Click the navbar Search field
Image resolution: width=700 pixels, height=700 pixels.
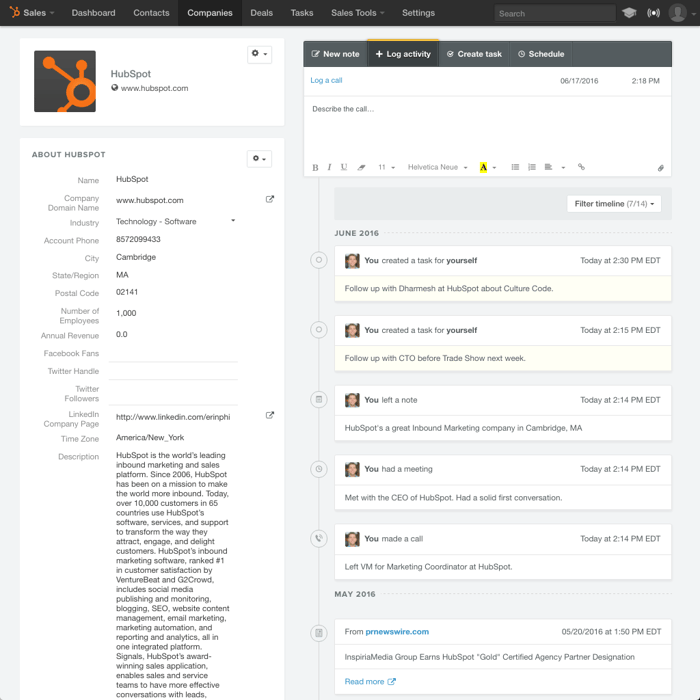(554, 13)
